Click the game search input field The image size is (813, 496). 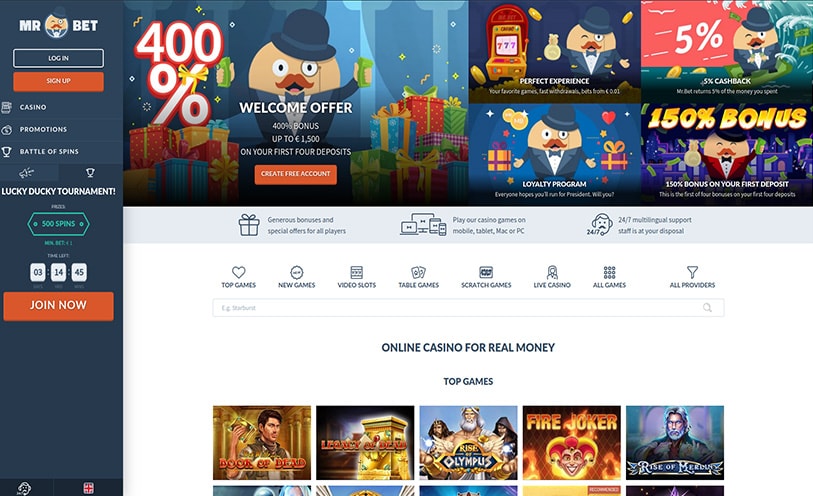pyautogui.click(x=468, y=308)
